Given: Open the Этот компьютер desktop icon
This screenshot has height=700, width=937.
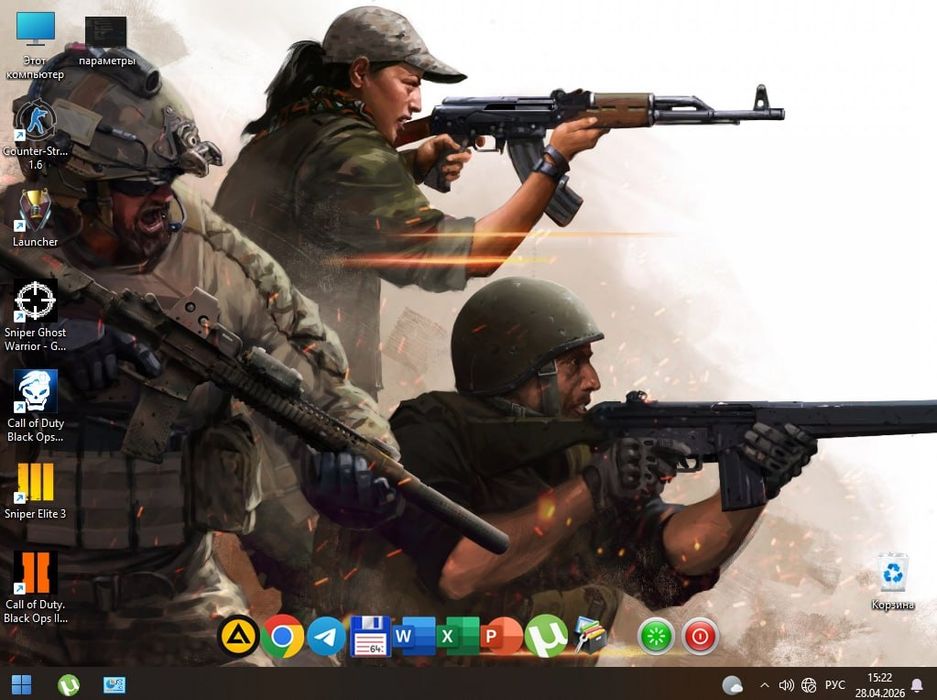Looking at the screenshot, I should pos(35,47).
